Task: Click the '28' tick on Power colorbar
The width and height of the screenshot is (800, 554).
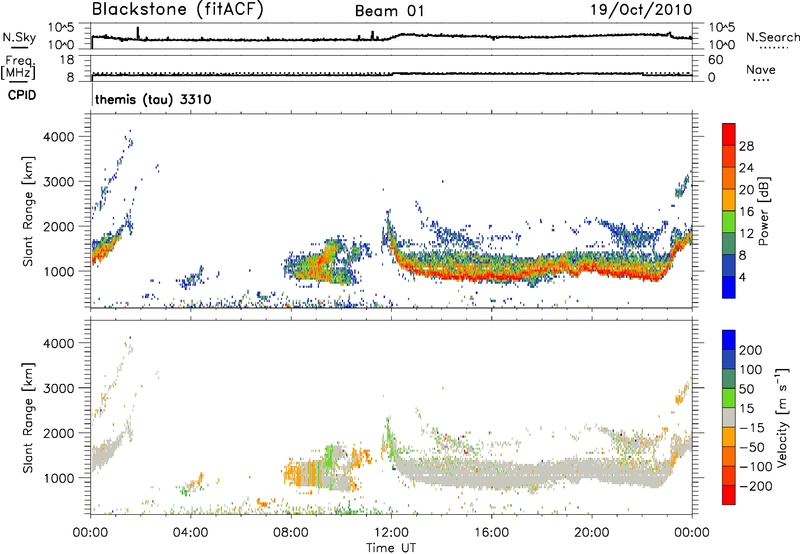Action: click(746, 146)
